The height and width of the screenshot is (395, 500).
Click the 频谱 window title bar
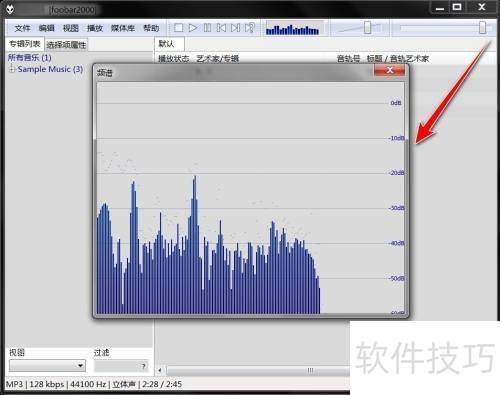(x=233, y=72)
